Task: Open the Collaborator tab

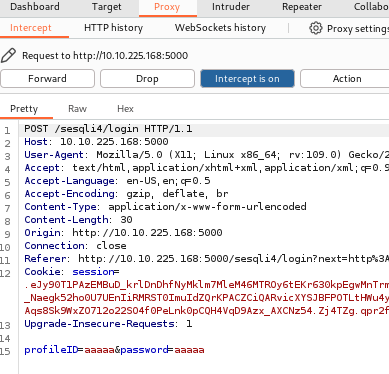Action: pyautogui.click(x=371, y=7)
